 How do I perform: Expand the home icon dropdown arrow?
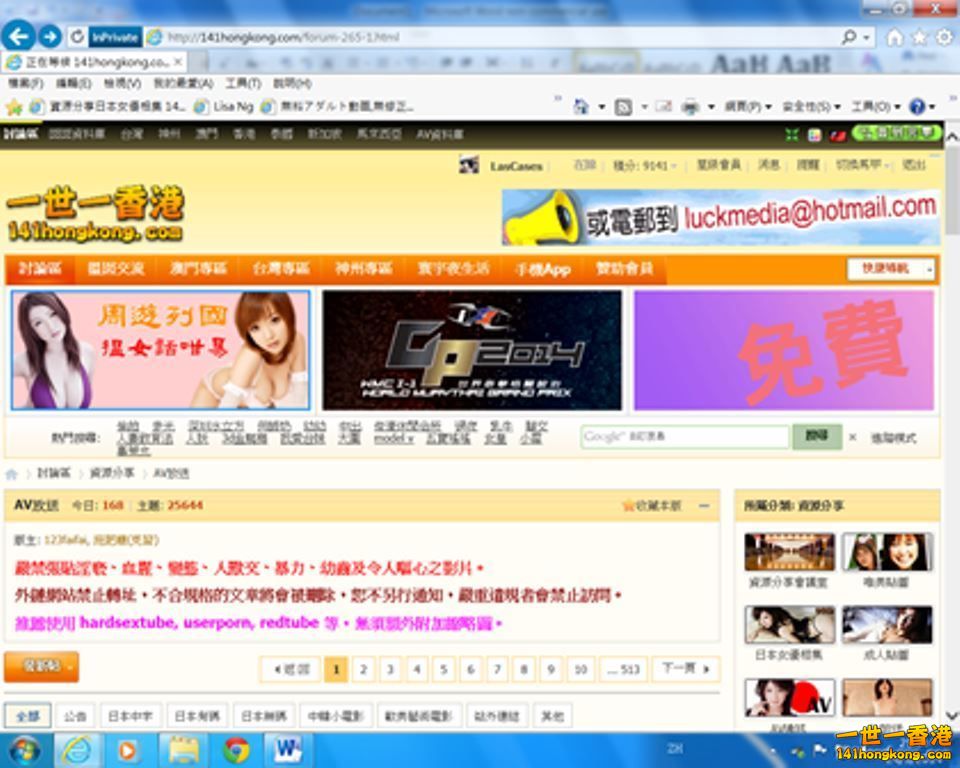click(x=601, y=107)
